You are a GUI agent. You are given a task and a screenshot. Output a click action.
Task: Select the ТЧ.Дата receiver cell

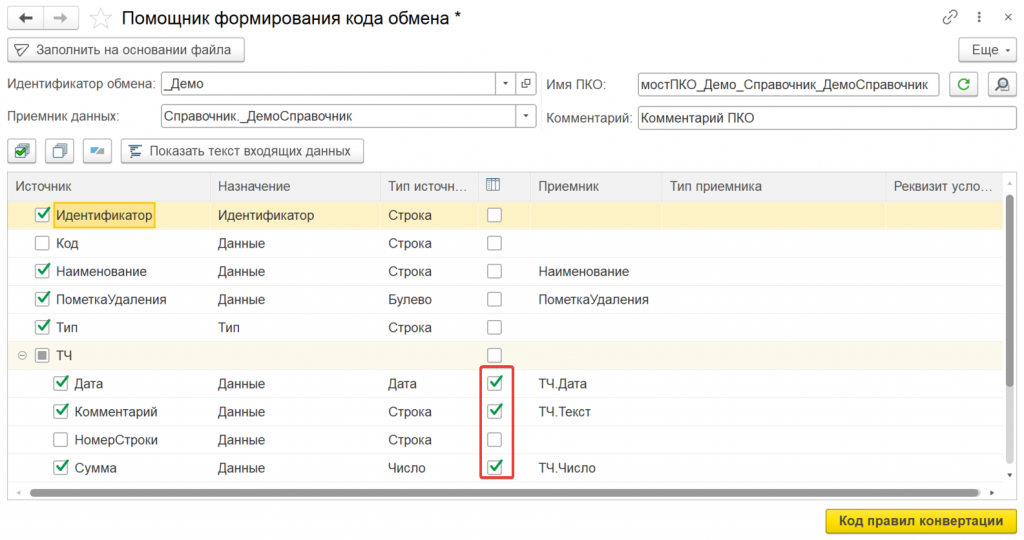click(596, 383)
